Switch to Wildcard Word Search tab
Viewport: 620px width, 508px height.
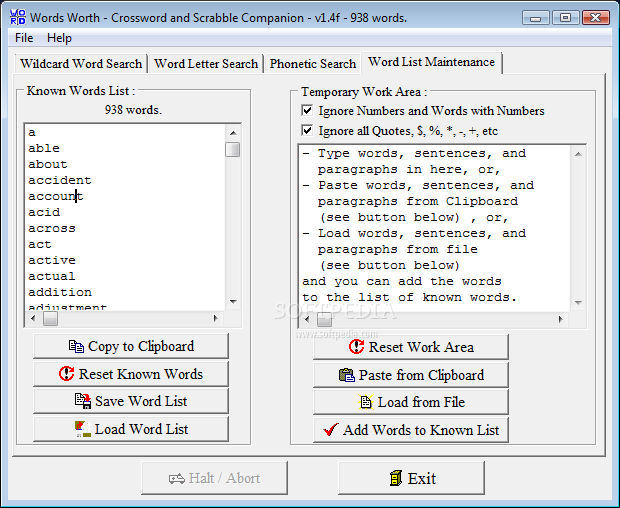tap(81, 64)
